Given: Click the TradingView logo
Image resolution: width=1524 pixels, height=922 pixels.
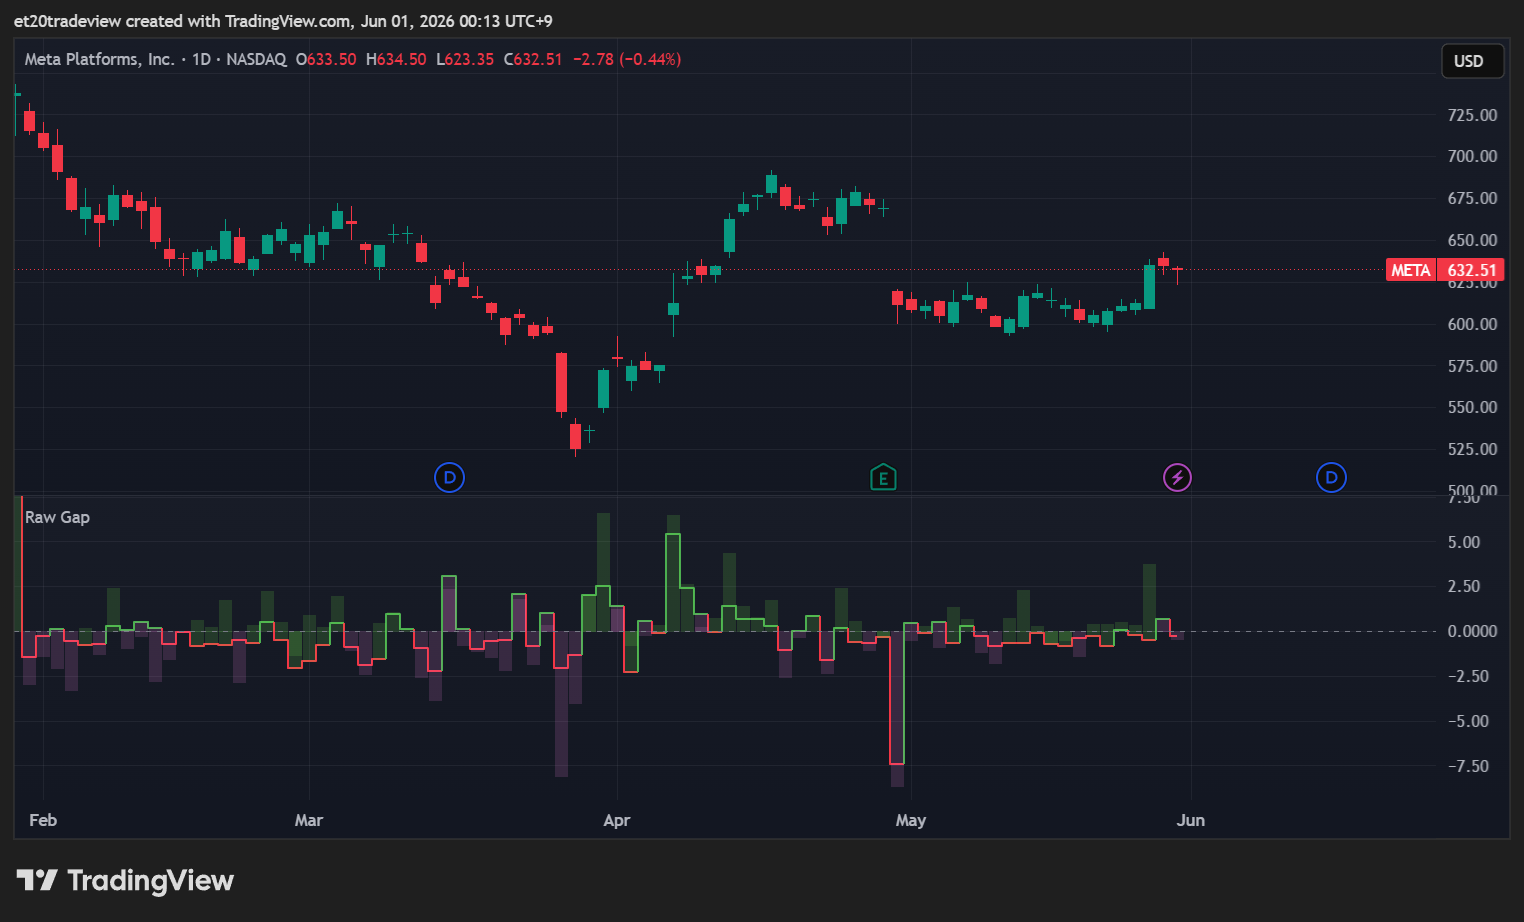Looking at the screenshot, I should tap(125, 880).
